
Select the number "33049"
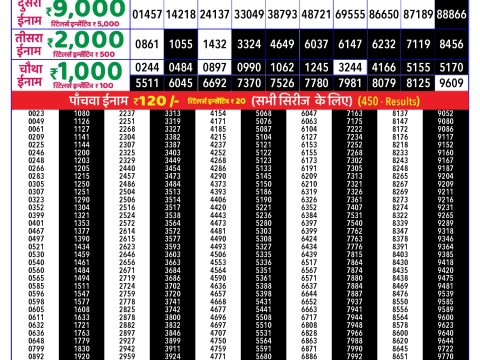click(249, 14)
